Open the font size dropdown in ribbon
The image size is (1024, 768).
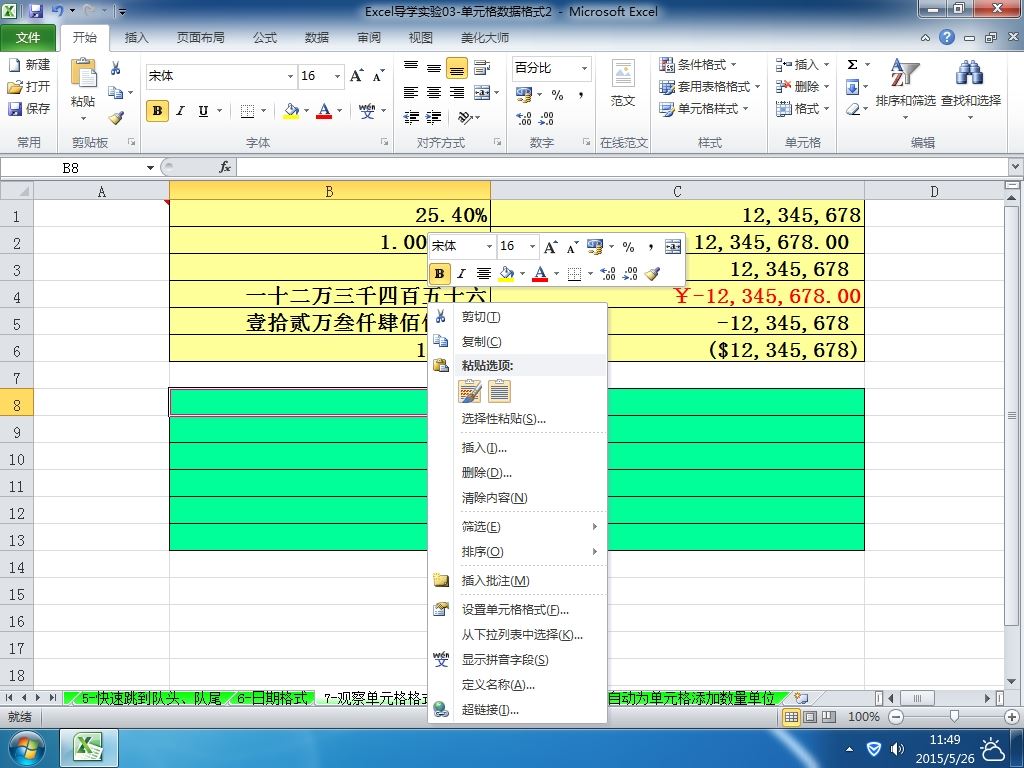pos(337,76)
